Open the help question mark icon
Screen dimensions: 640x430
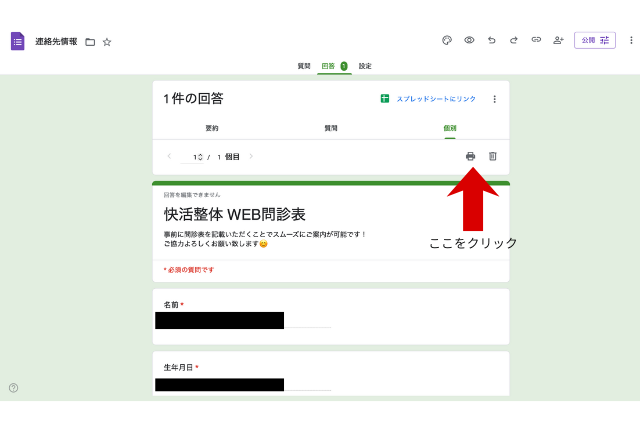[13, 388]
